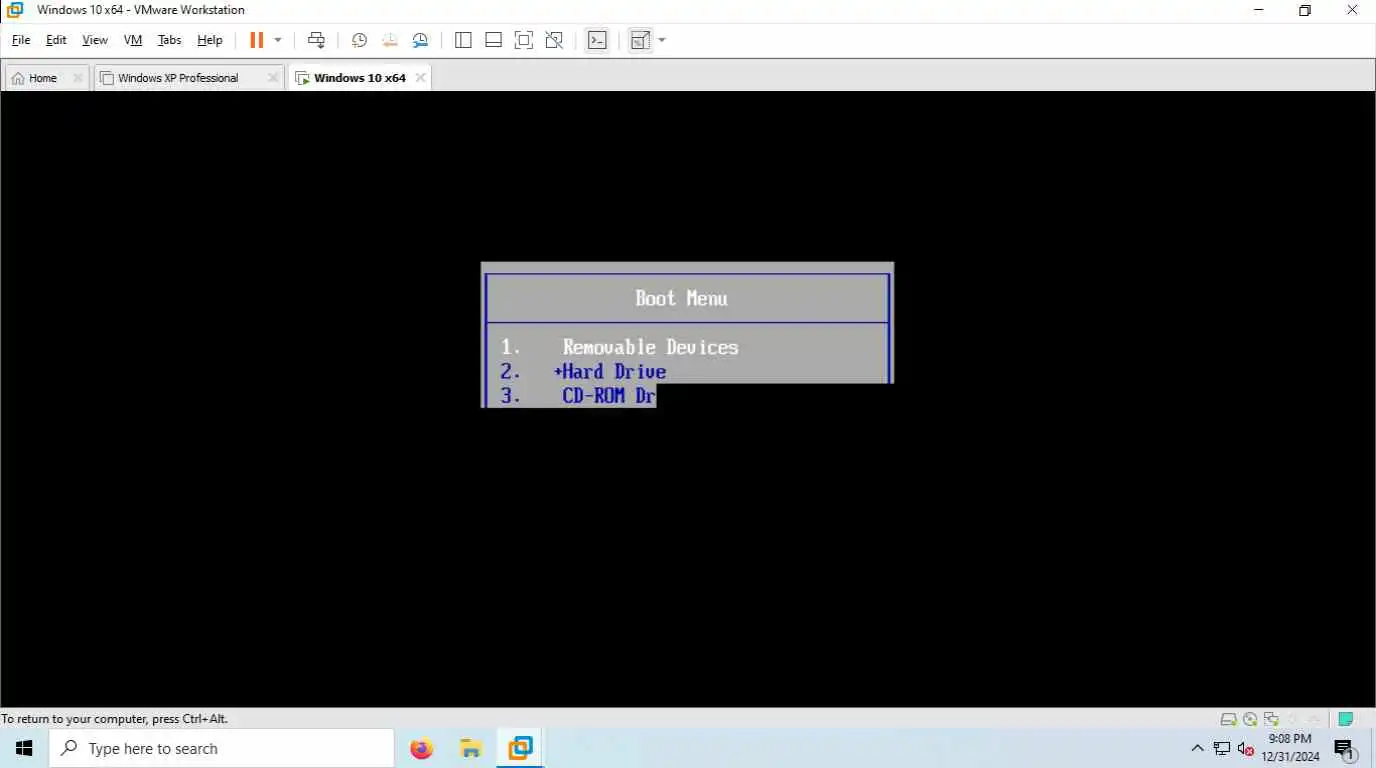1376x768 pixels.
Task: Pause the virtual machine with the orange button
Action: (256, 40)
